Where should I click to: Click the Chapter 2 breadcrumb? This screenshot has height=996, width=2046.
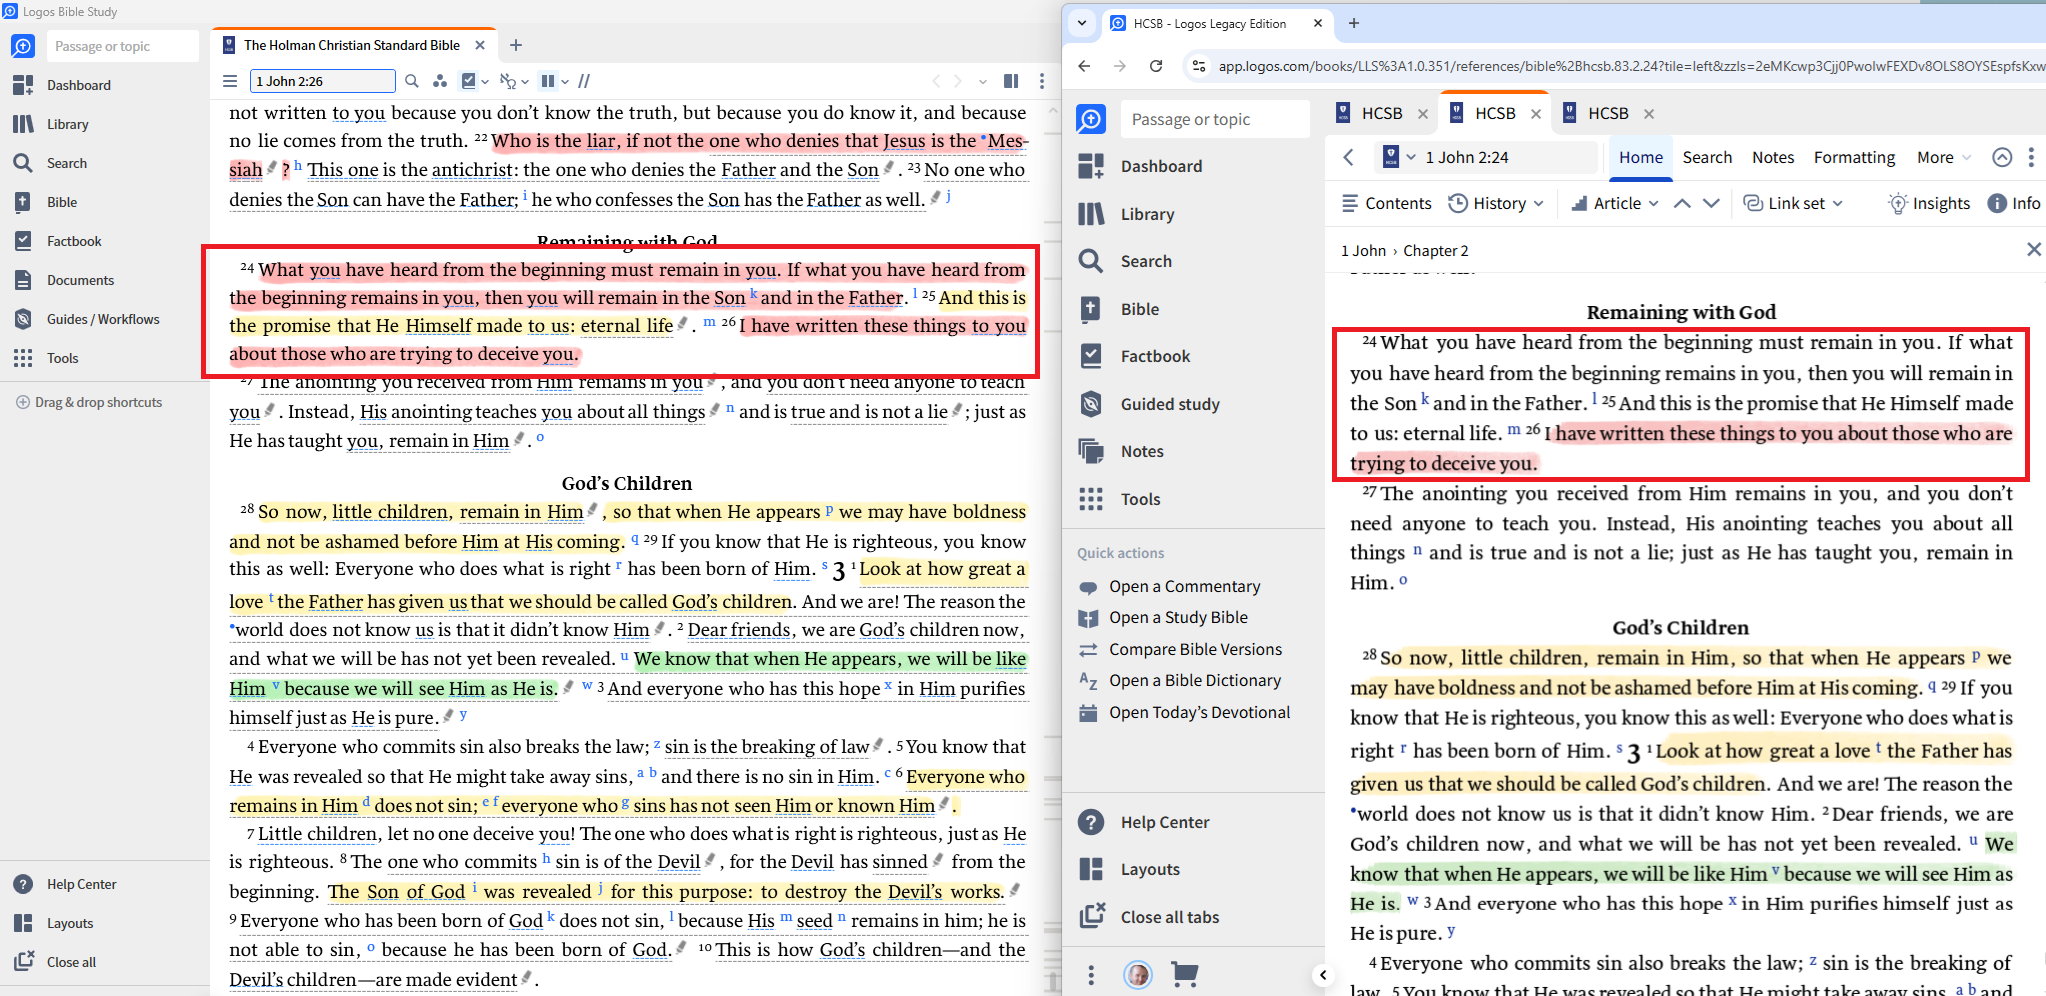(1436, 251)
